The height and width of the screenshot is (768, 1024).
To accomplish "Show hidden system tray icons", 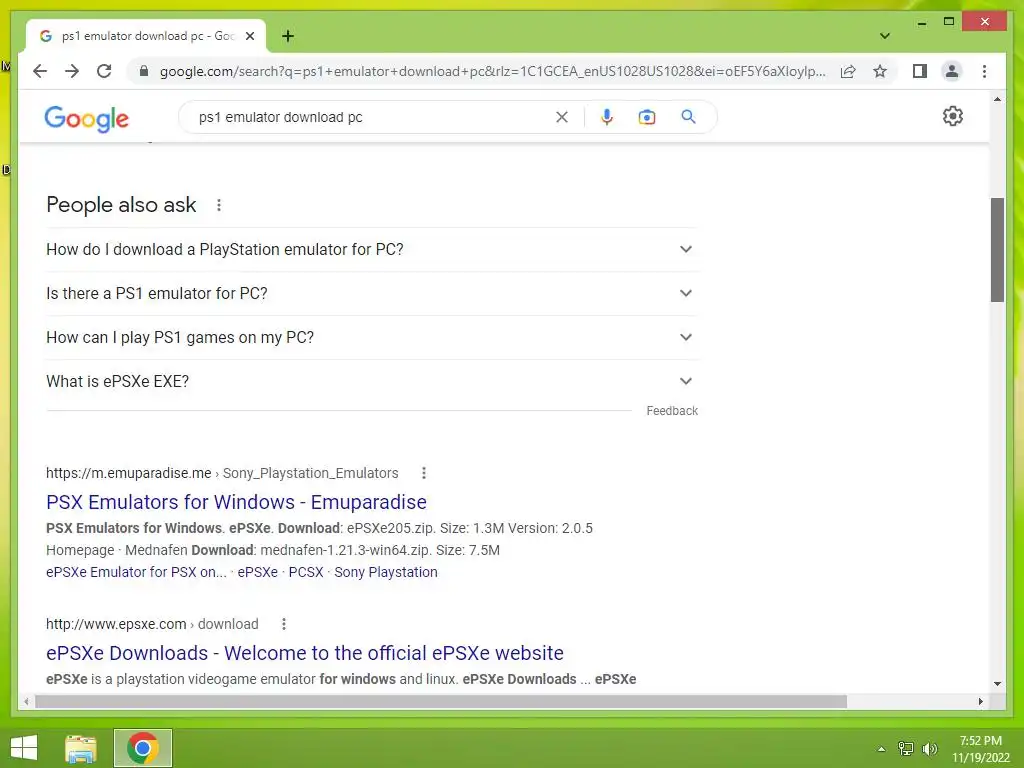I will 881,749.
